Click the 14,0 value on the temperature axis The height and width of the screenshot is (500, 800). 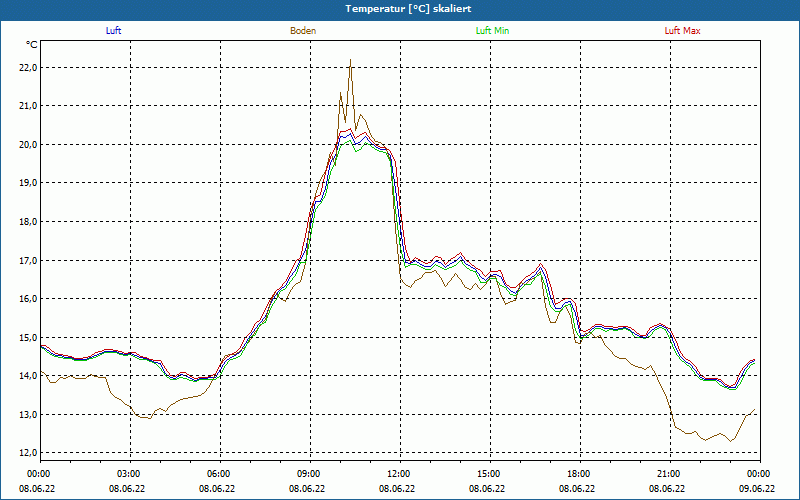27,376
